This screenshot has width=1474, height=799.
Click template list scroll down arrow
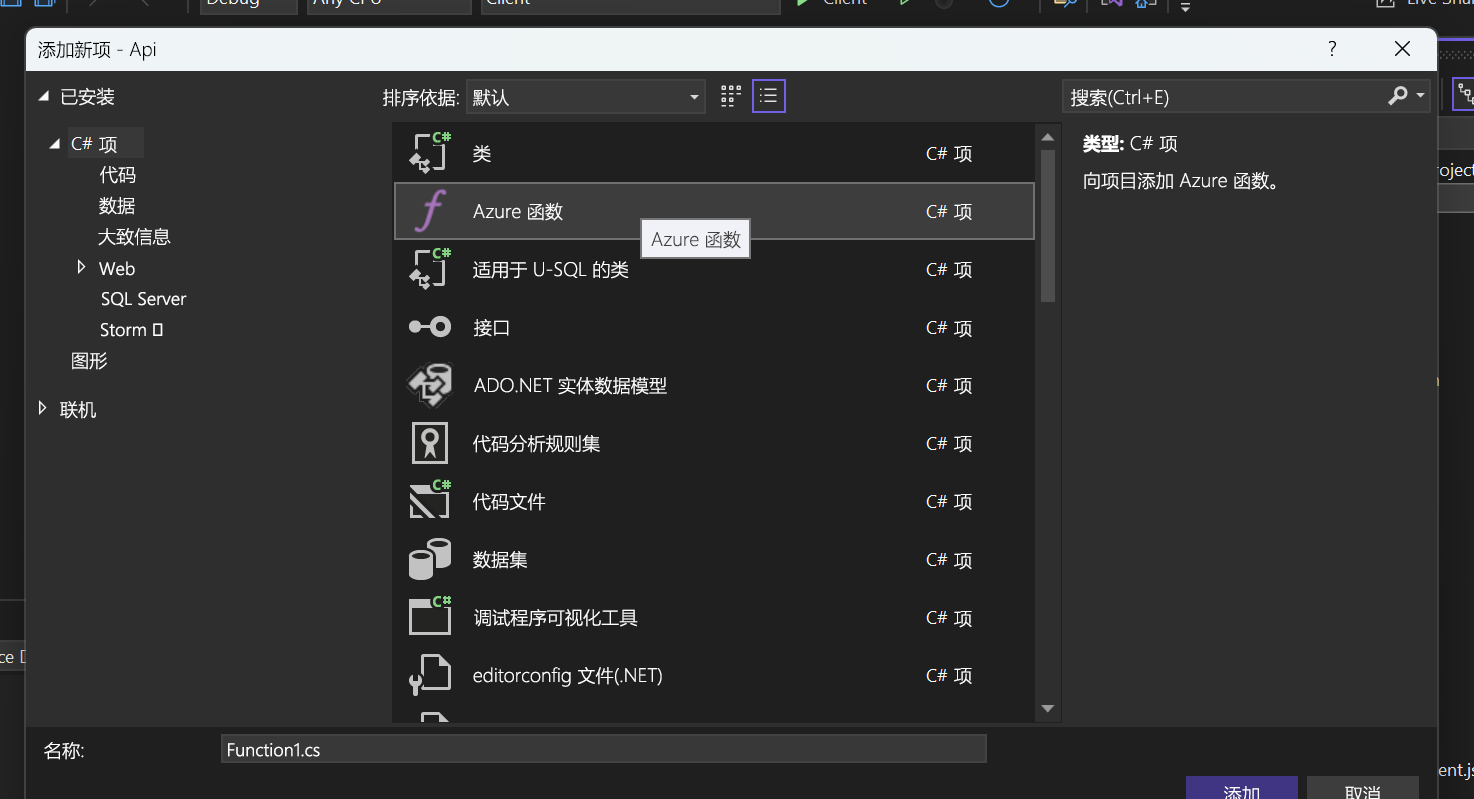click(1047, 708)
